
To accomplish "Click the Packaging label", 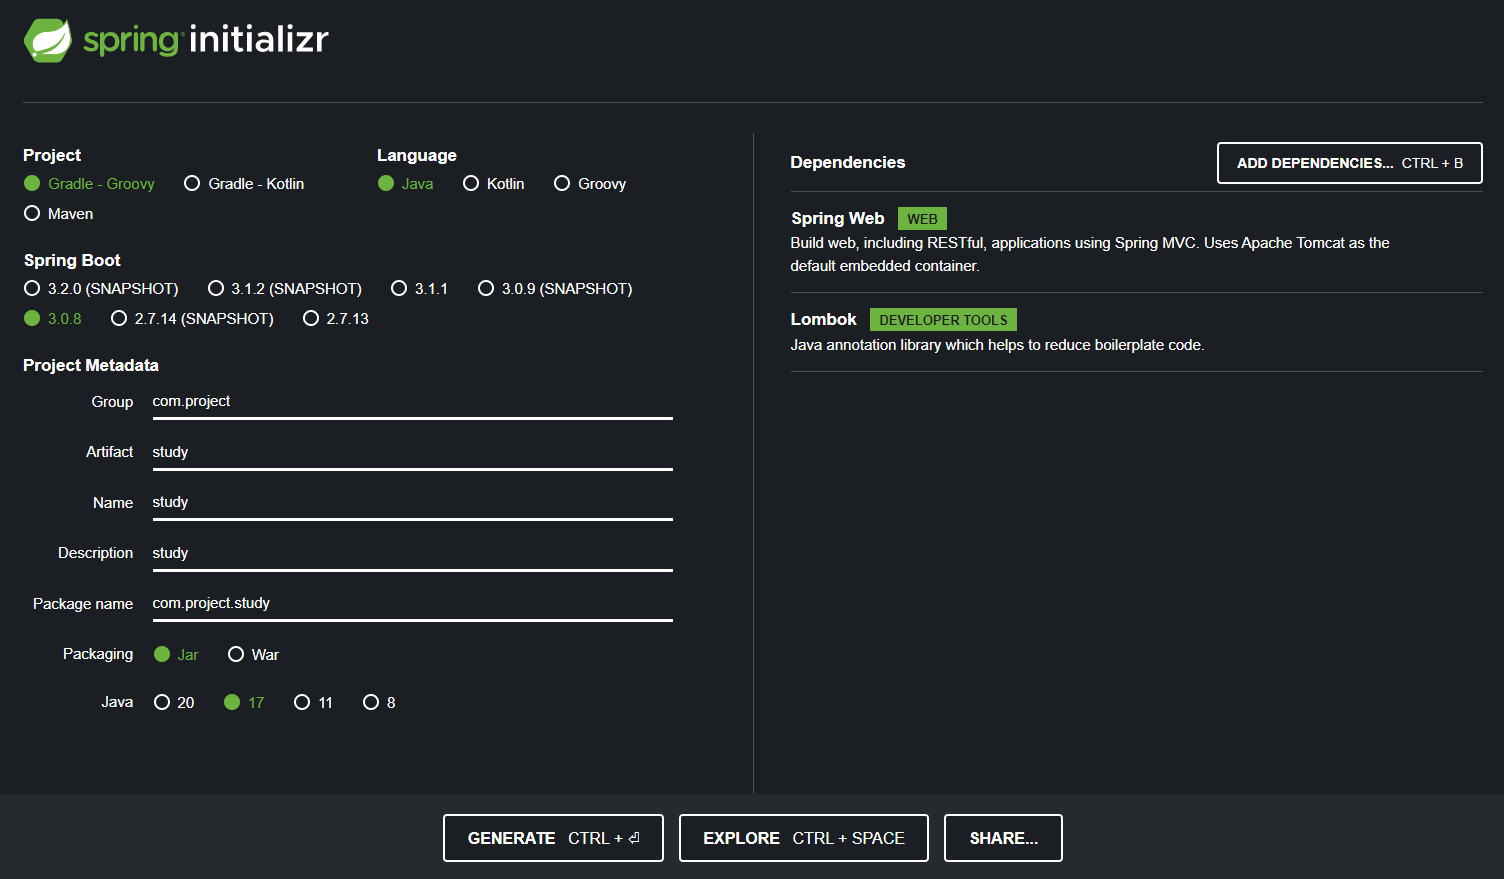I will [x=98, y=654].
